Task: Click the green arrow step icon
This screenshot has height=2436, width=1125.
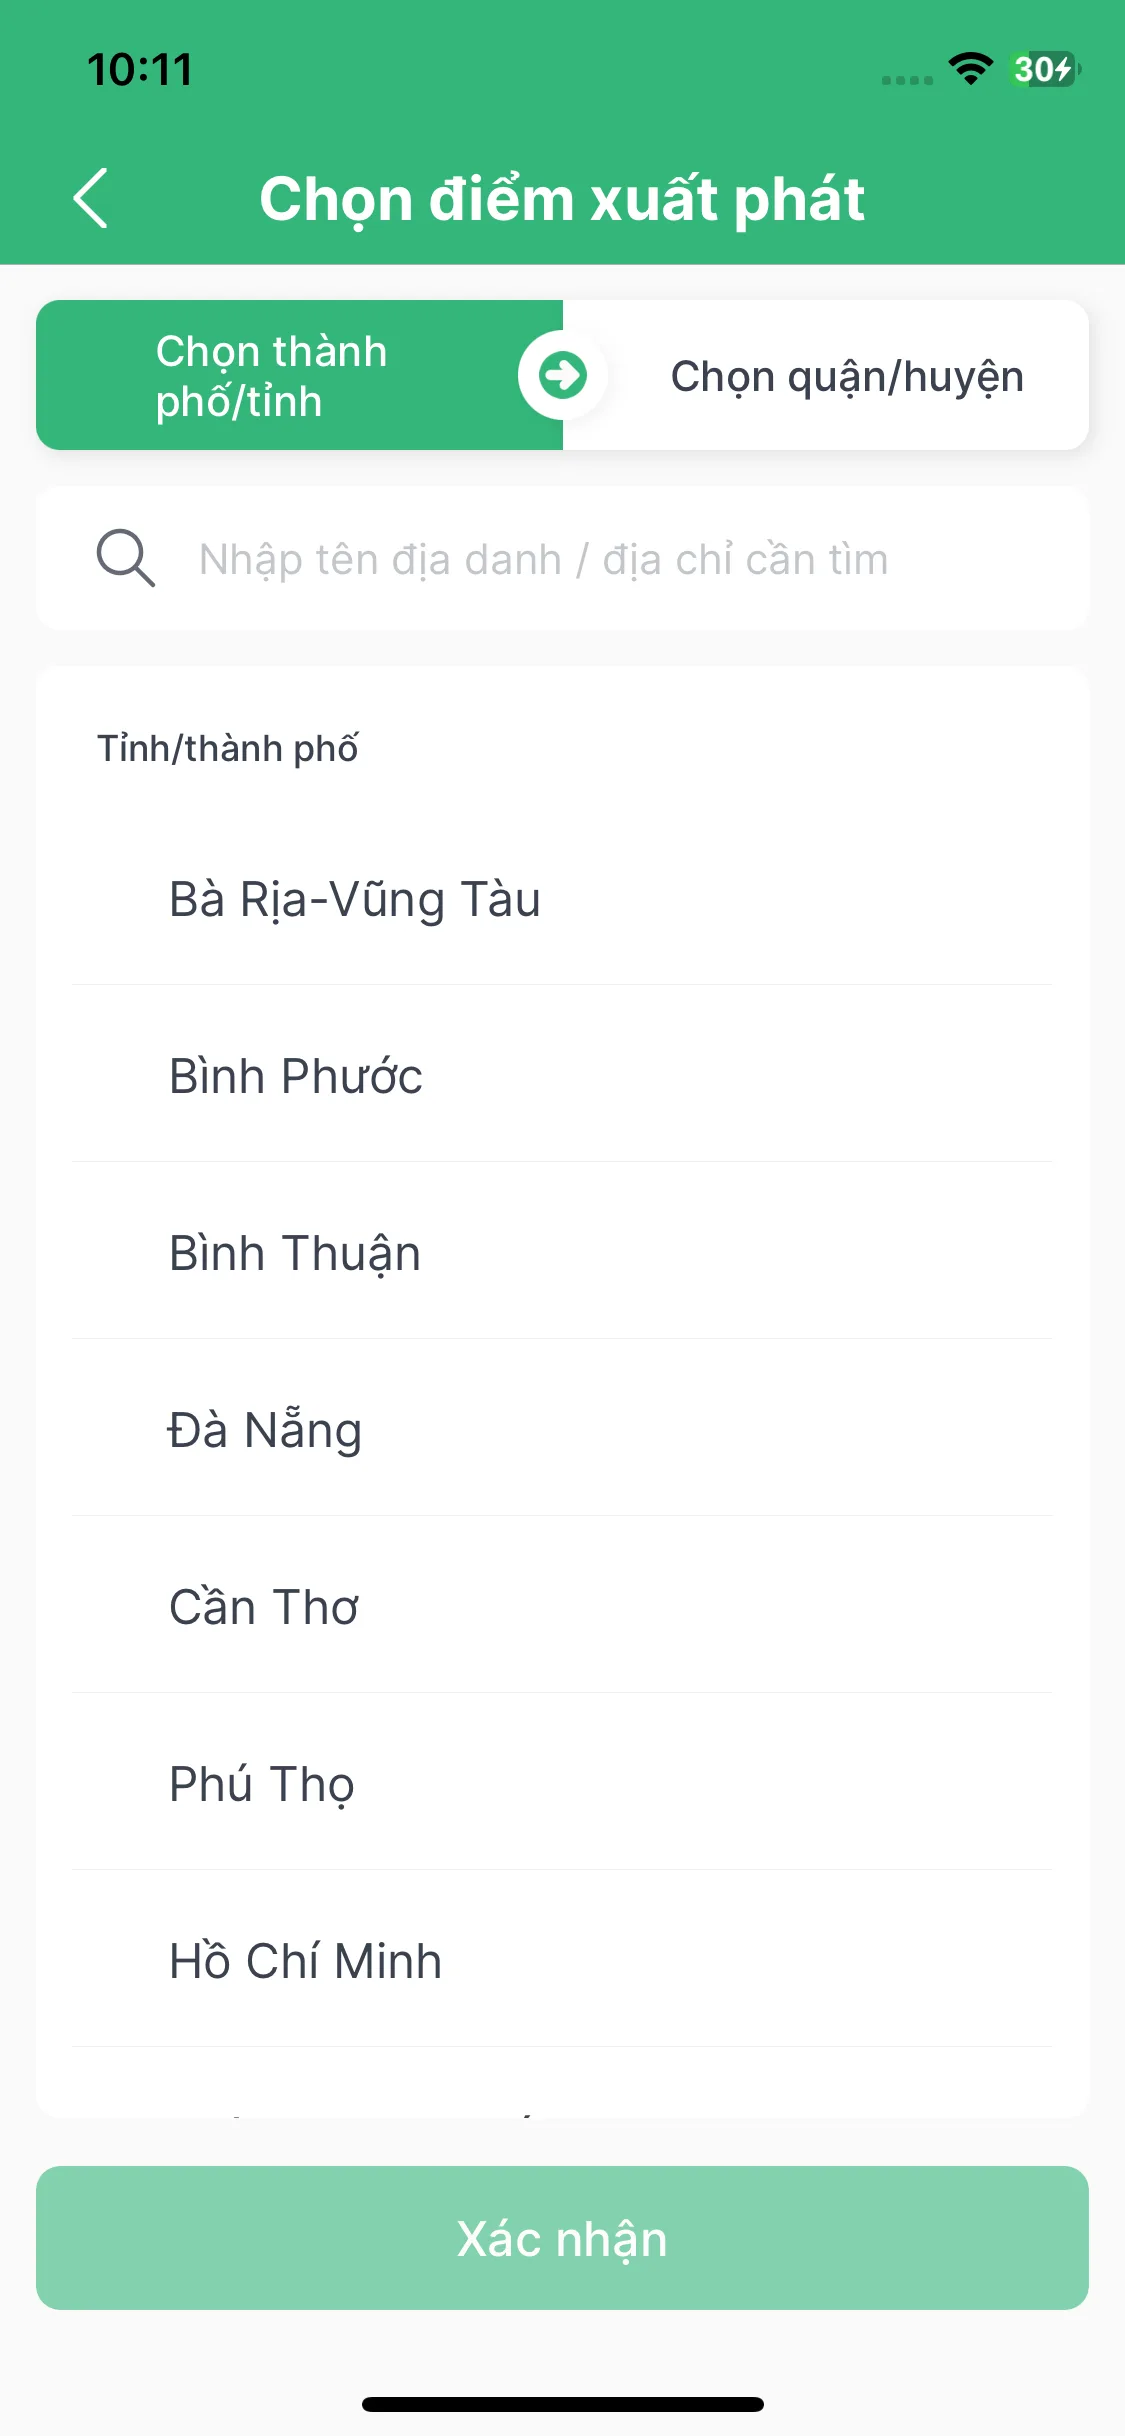Action: 562,375
